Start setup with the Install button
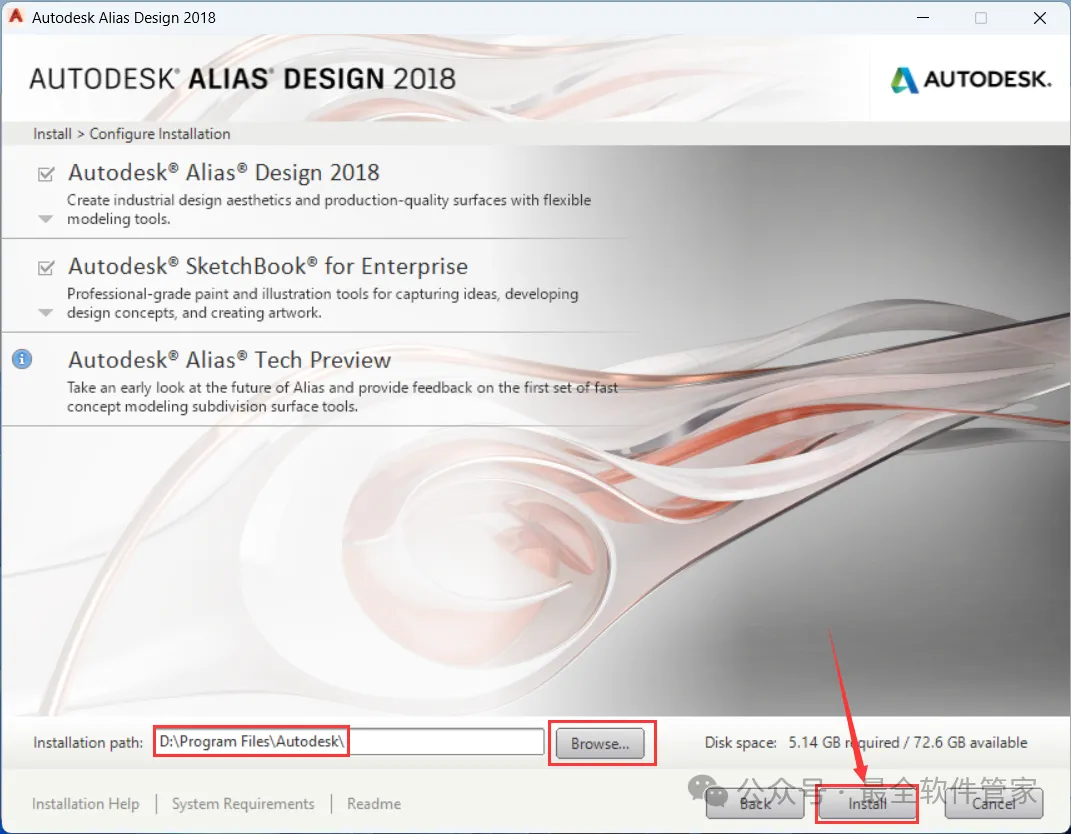 tap(867, 804)
